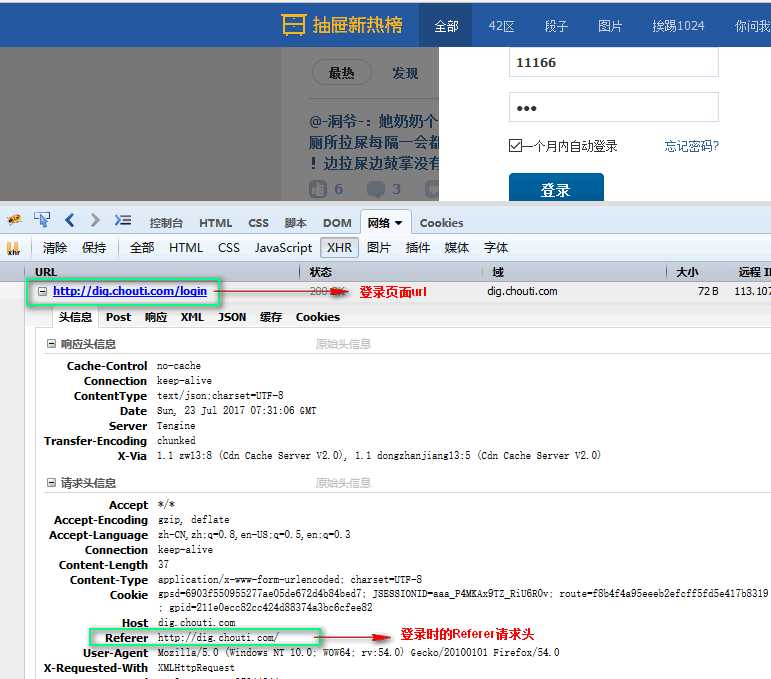Click the 保持 persist button

(94, 248)
